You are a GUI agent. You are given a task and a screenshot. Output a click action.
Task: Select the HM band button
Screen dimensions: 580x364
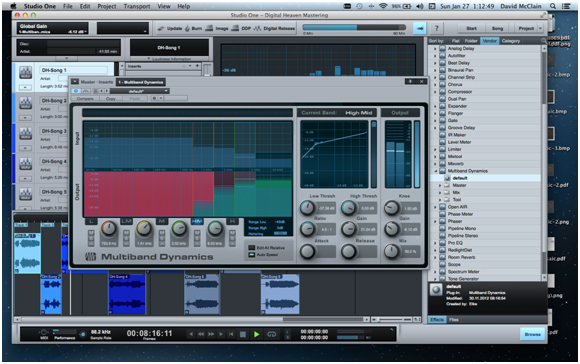[197, 221]
